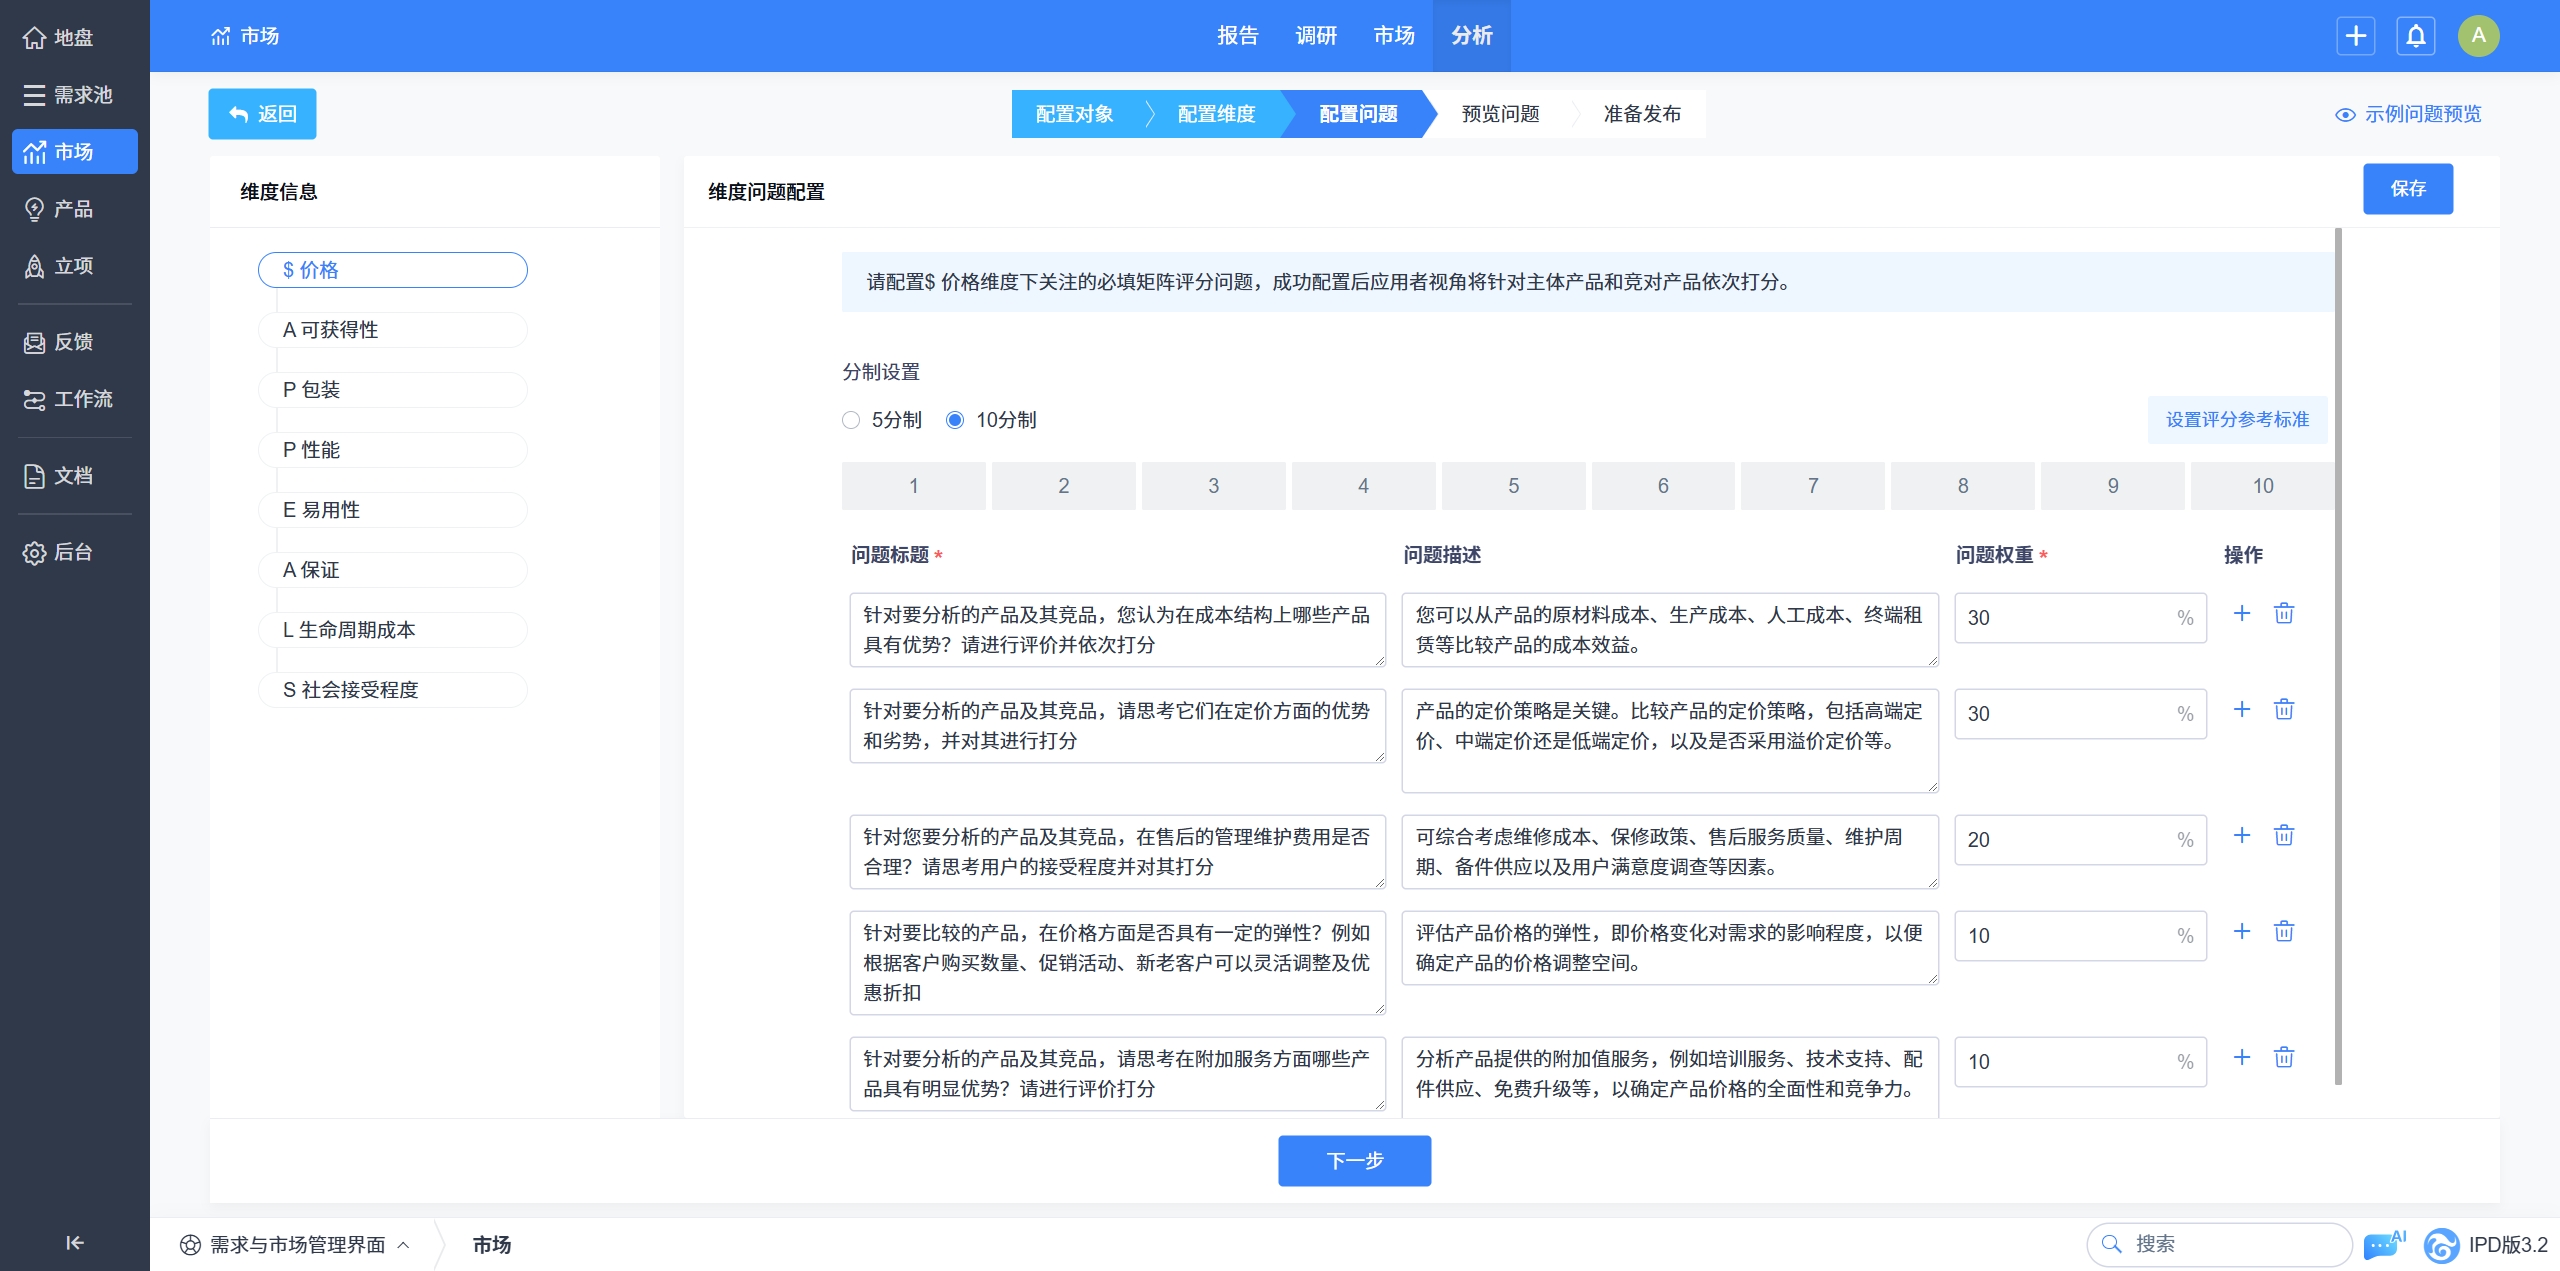Expand the 需求与市场管理界面 menu
The height and width of the screenshot is (1271, 2560).
pos(296,1244)
